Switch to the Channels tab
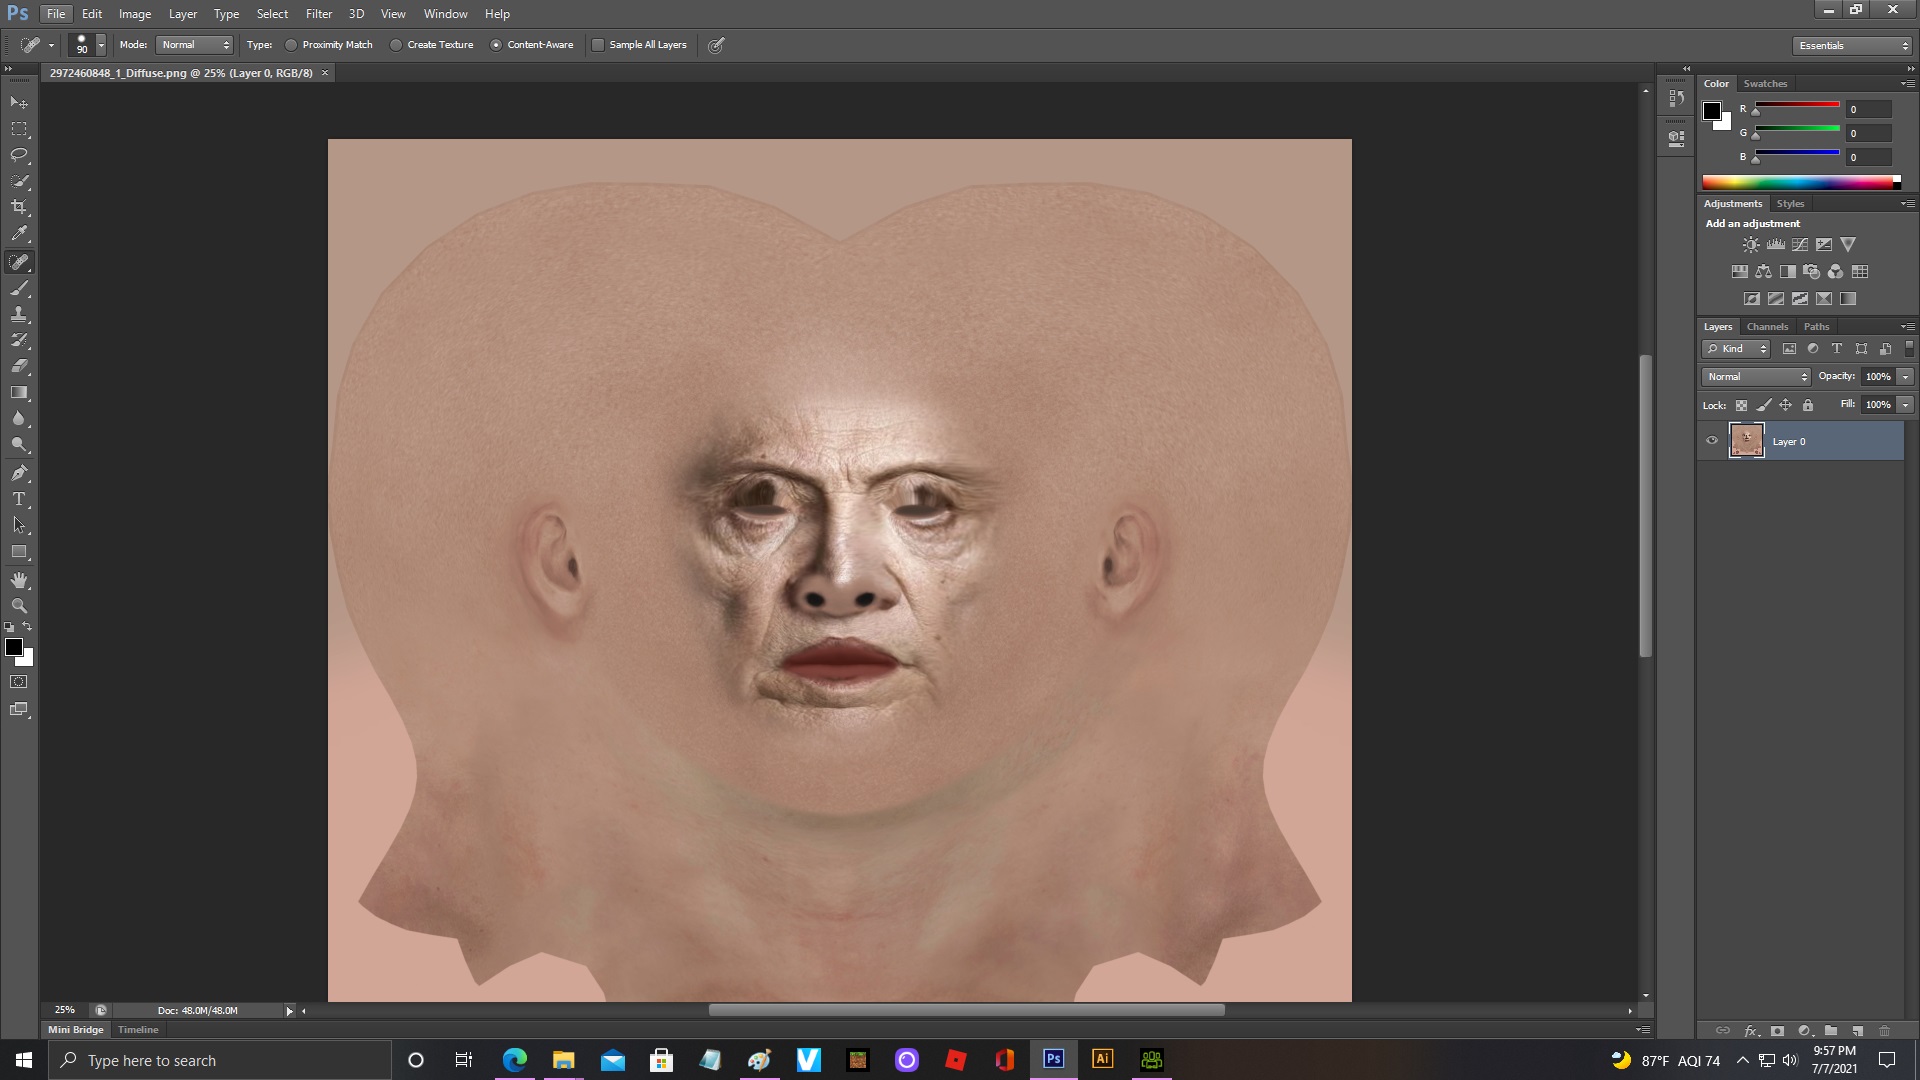Image resolution: width=1920 pixels, height=1080 pixels. 1767,327
